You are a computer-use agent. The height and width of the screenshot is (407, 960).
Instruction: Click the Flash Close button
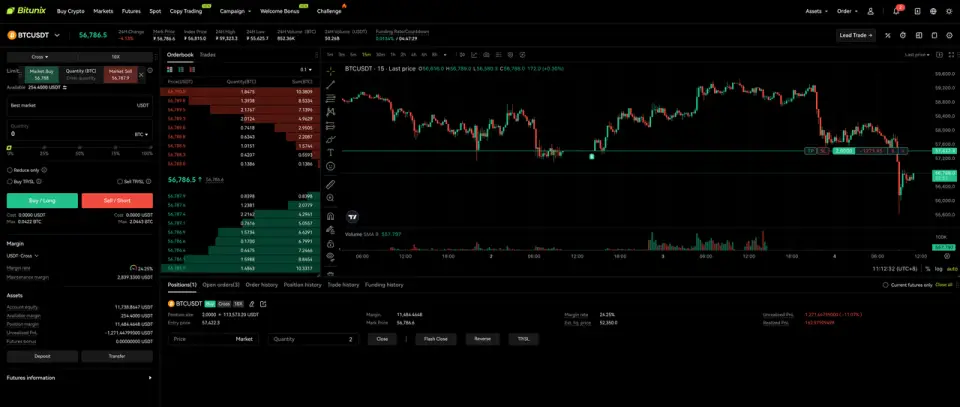435,339
